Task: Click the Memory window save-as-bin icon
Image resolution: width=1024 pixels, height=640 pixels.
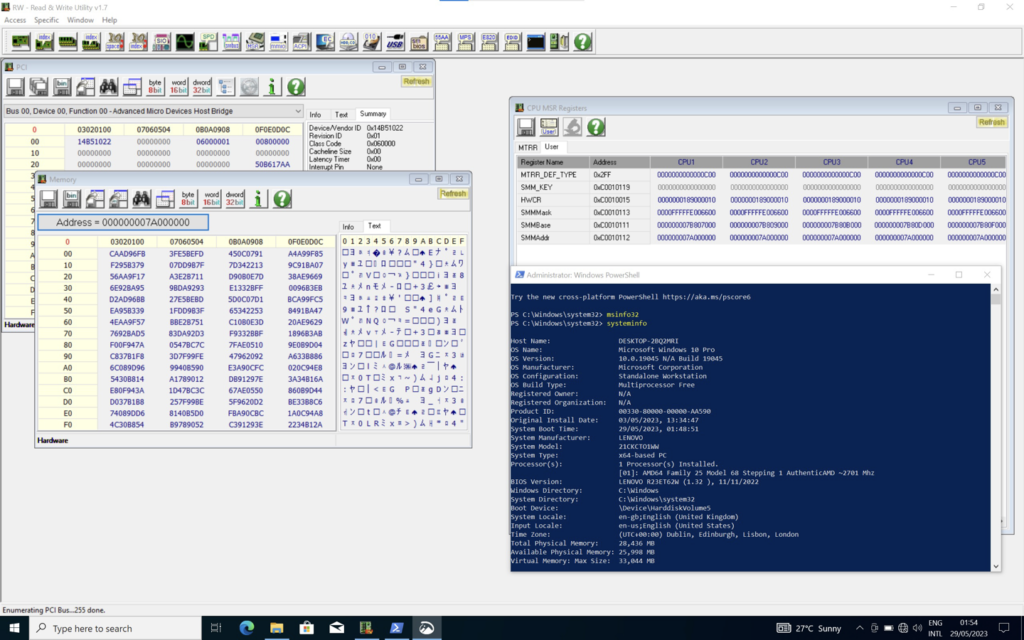Action: pos(72,199)
